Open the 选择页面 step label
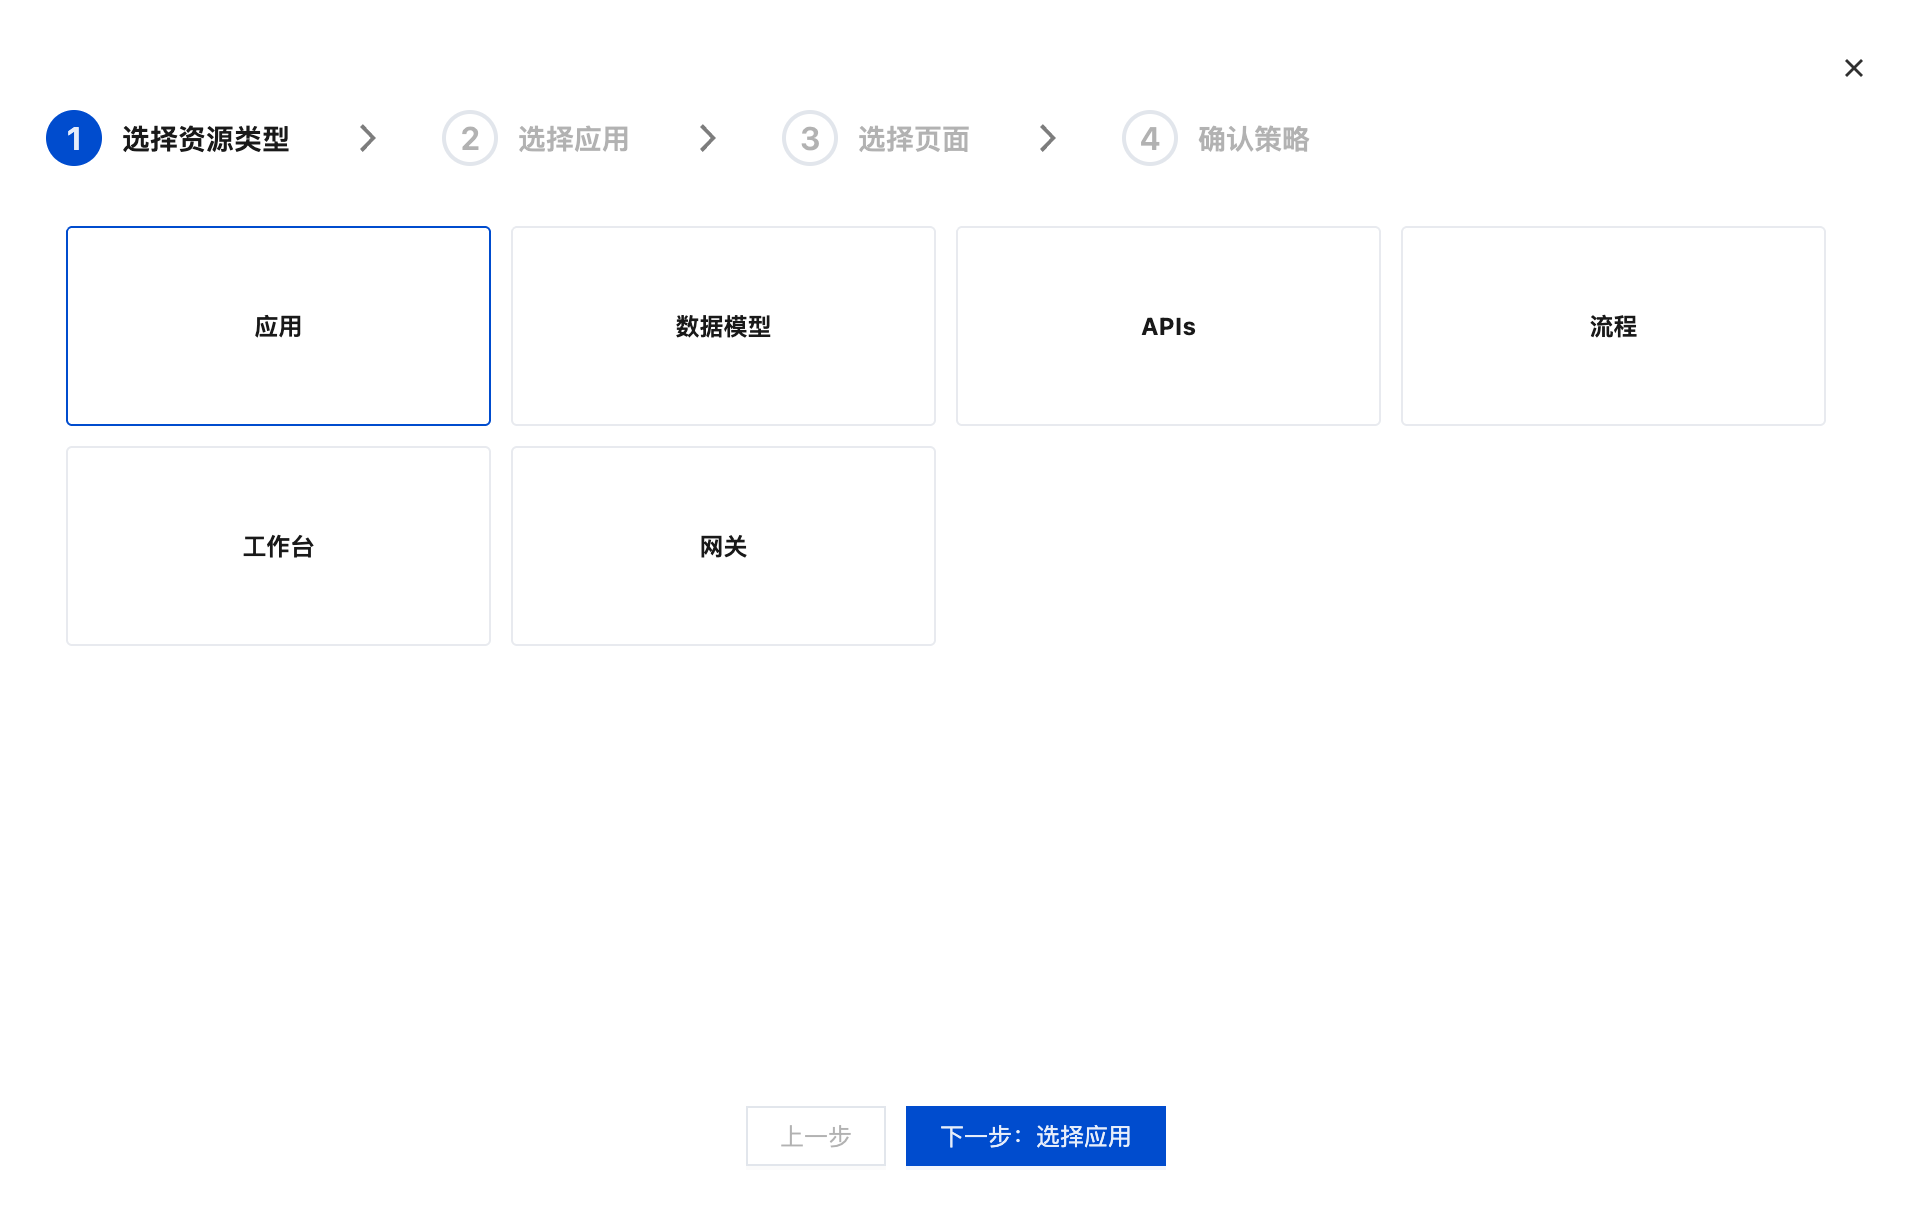 click(x=913, y=139)
